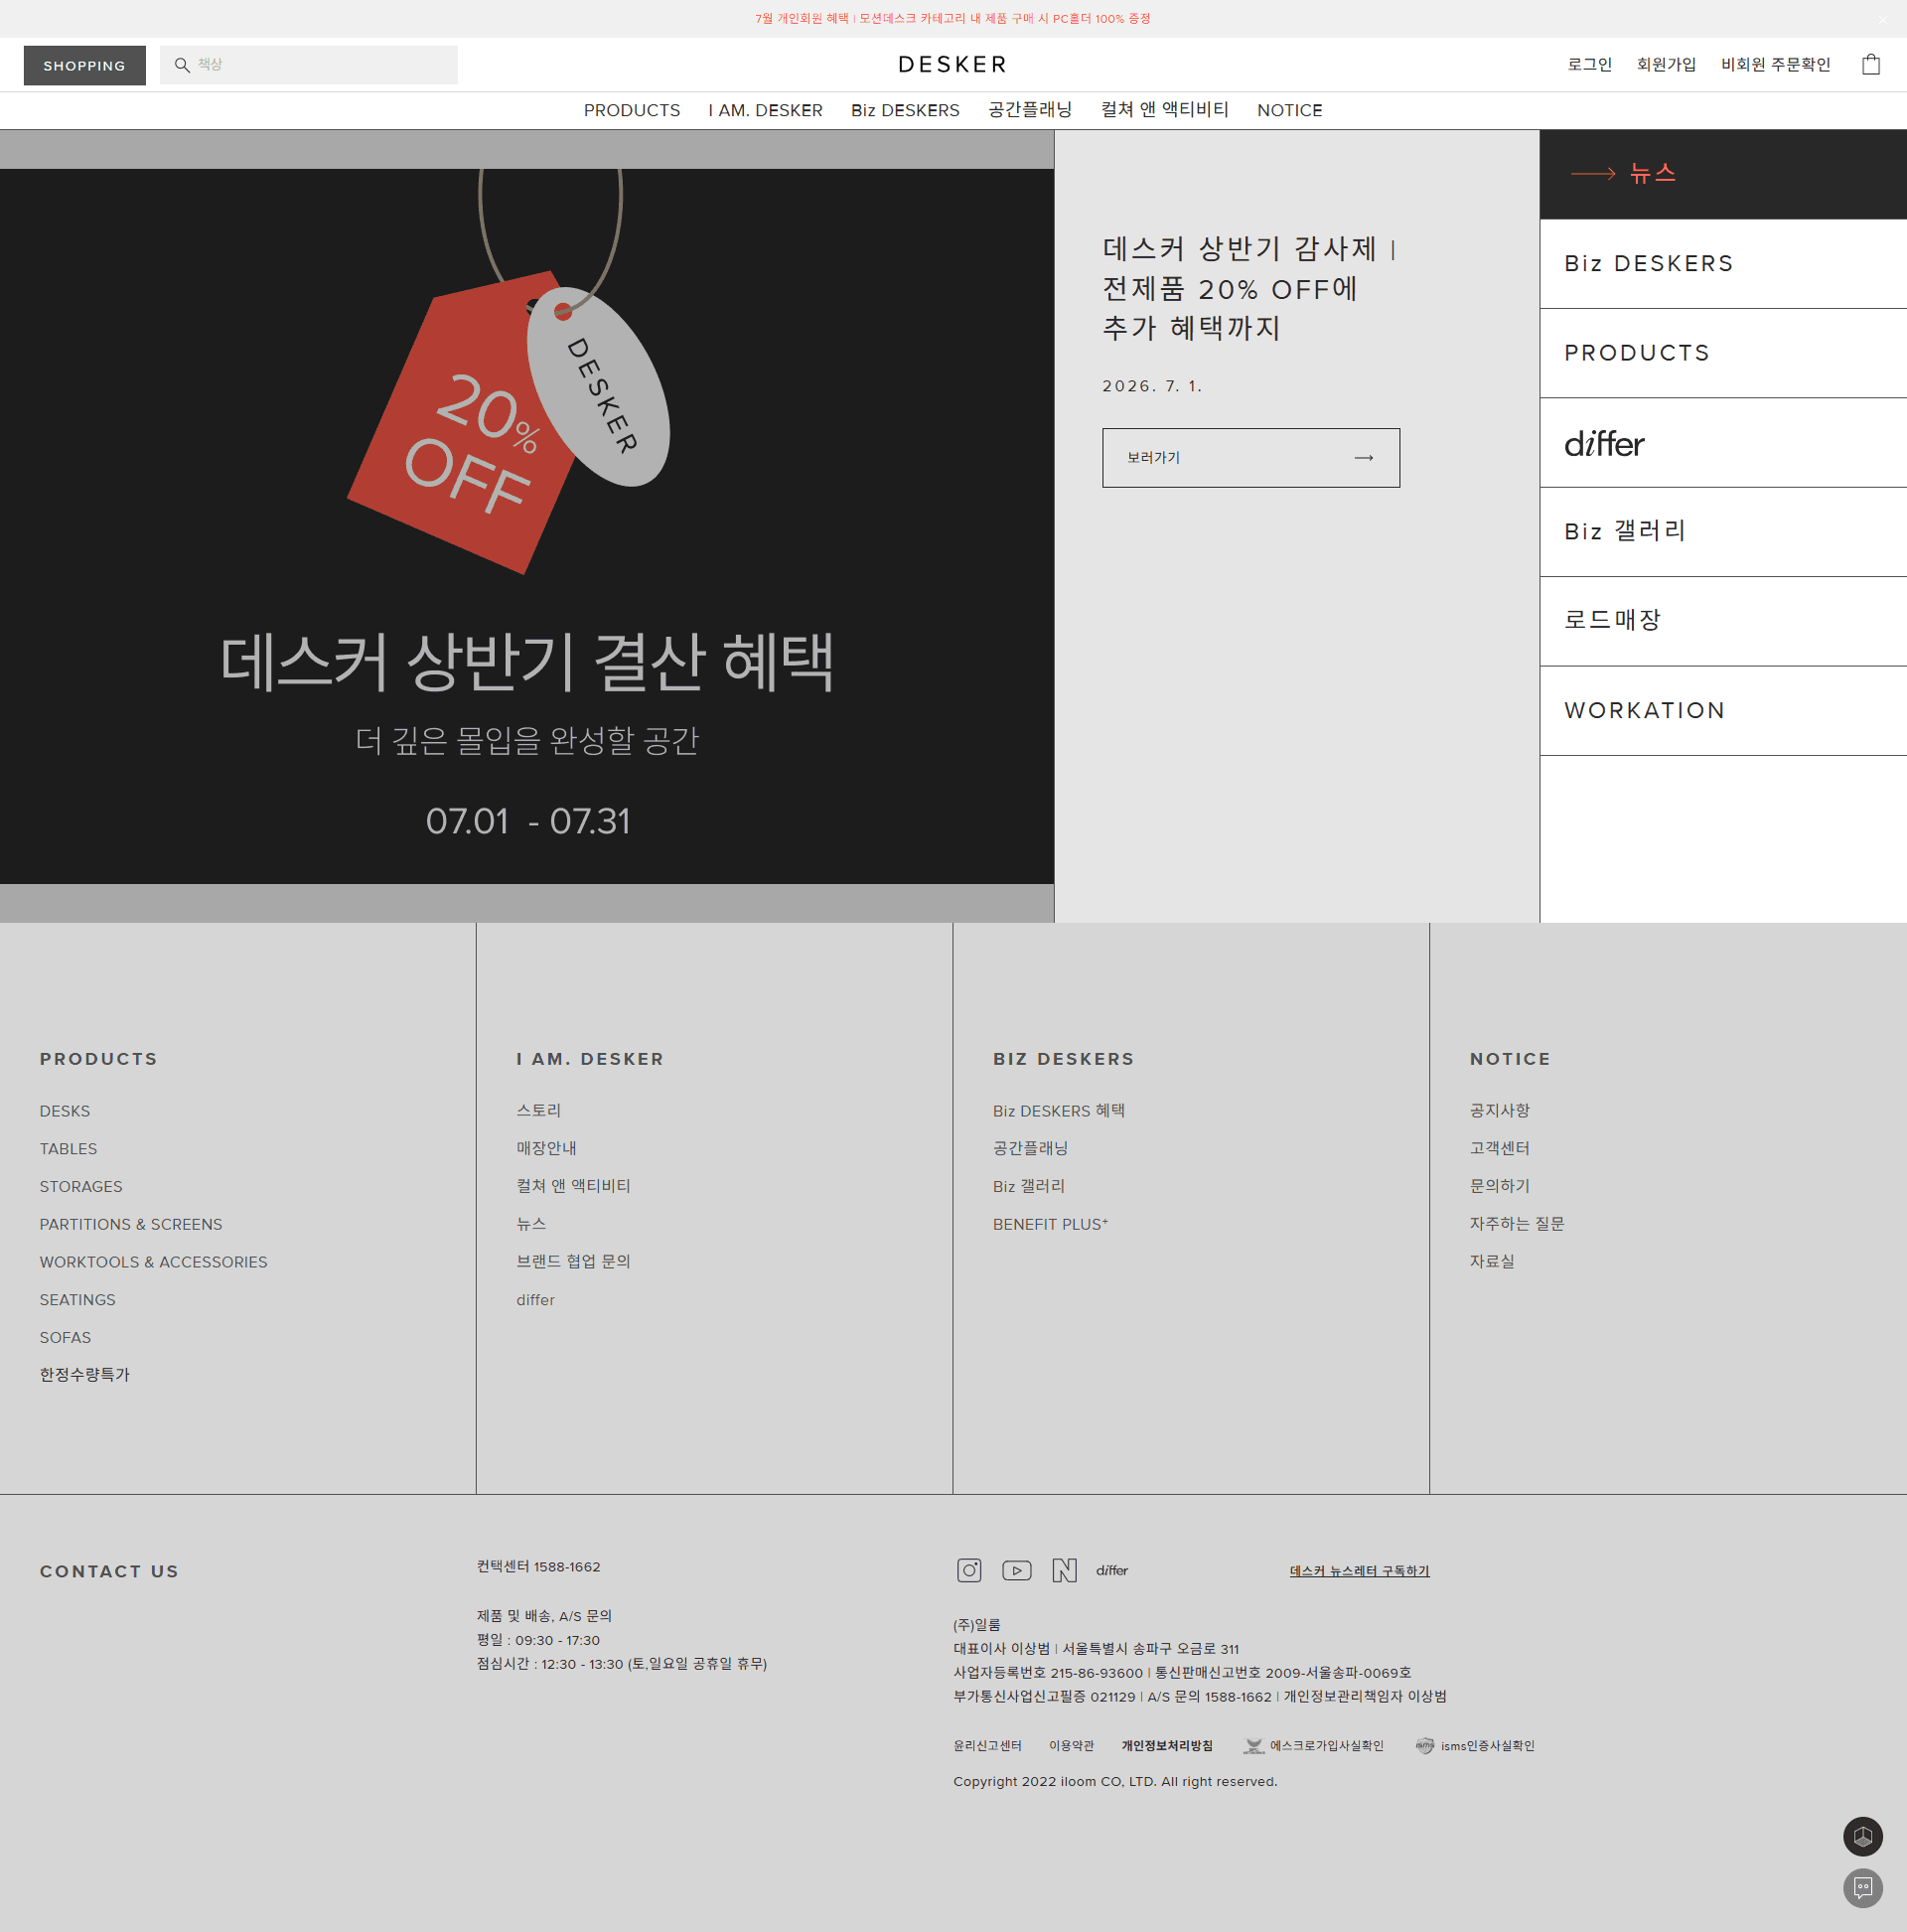
Task: Open SEATINGS footer link
Action: [x=77, y=1300]
